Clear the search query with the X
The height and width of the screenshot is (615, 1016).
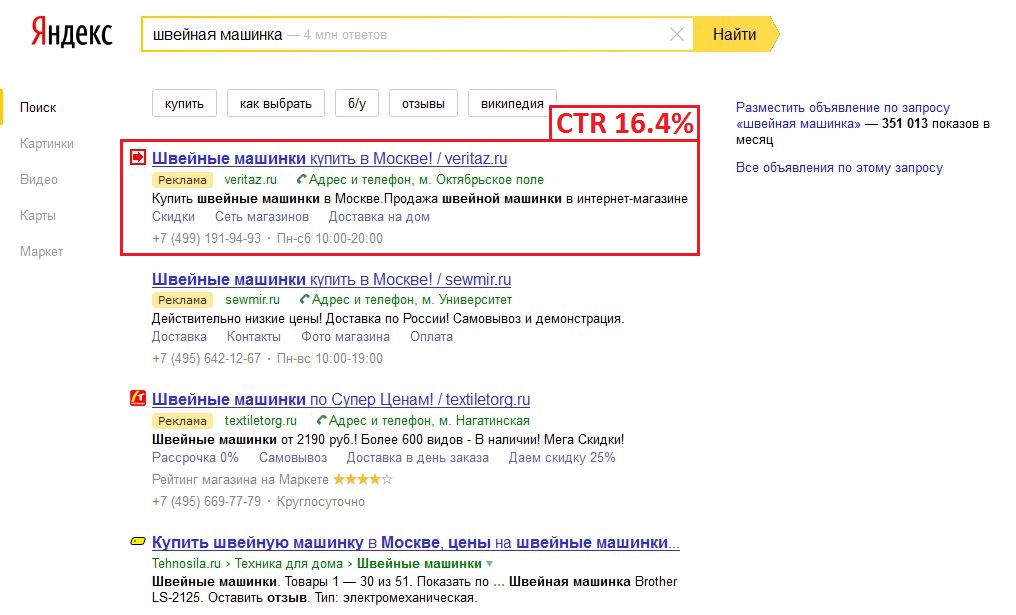pos(677,33)
